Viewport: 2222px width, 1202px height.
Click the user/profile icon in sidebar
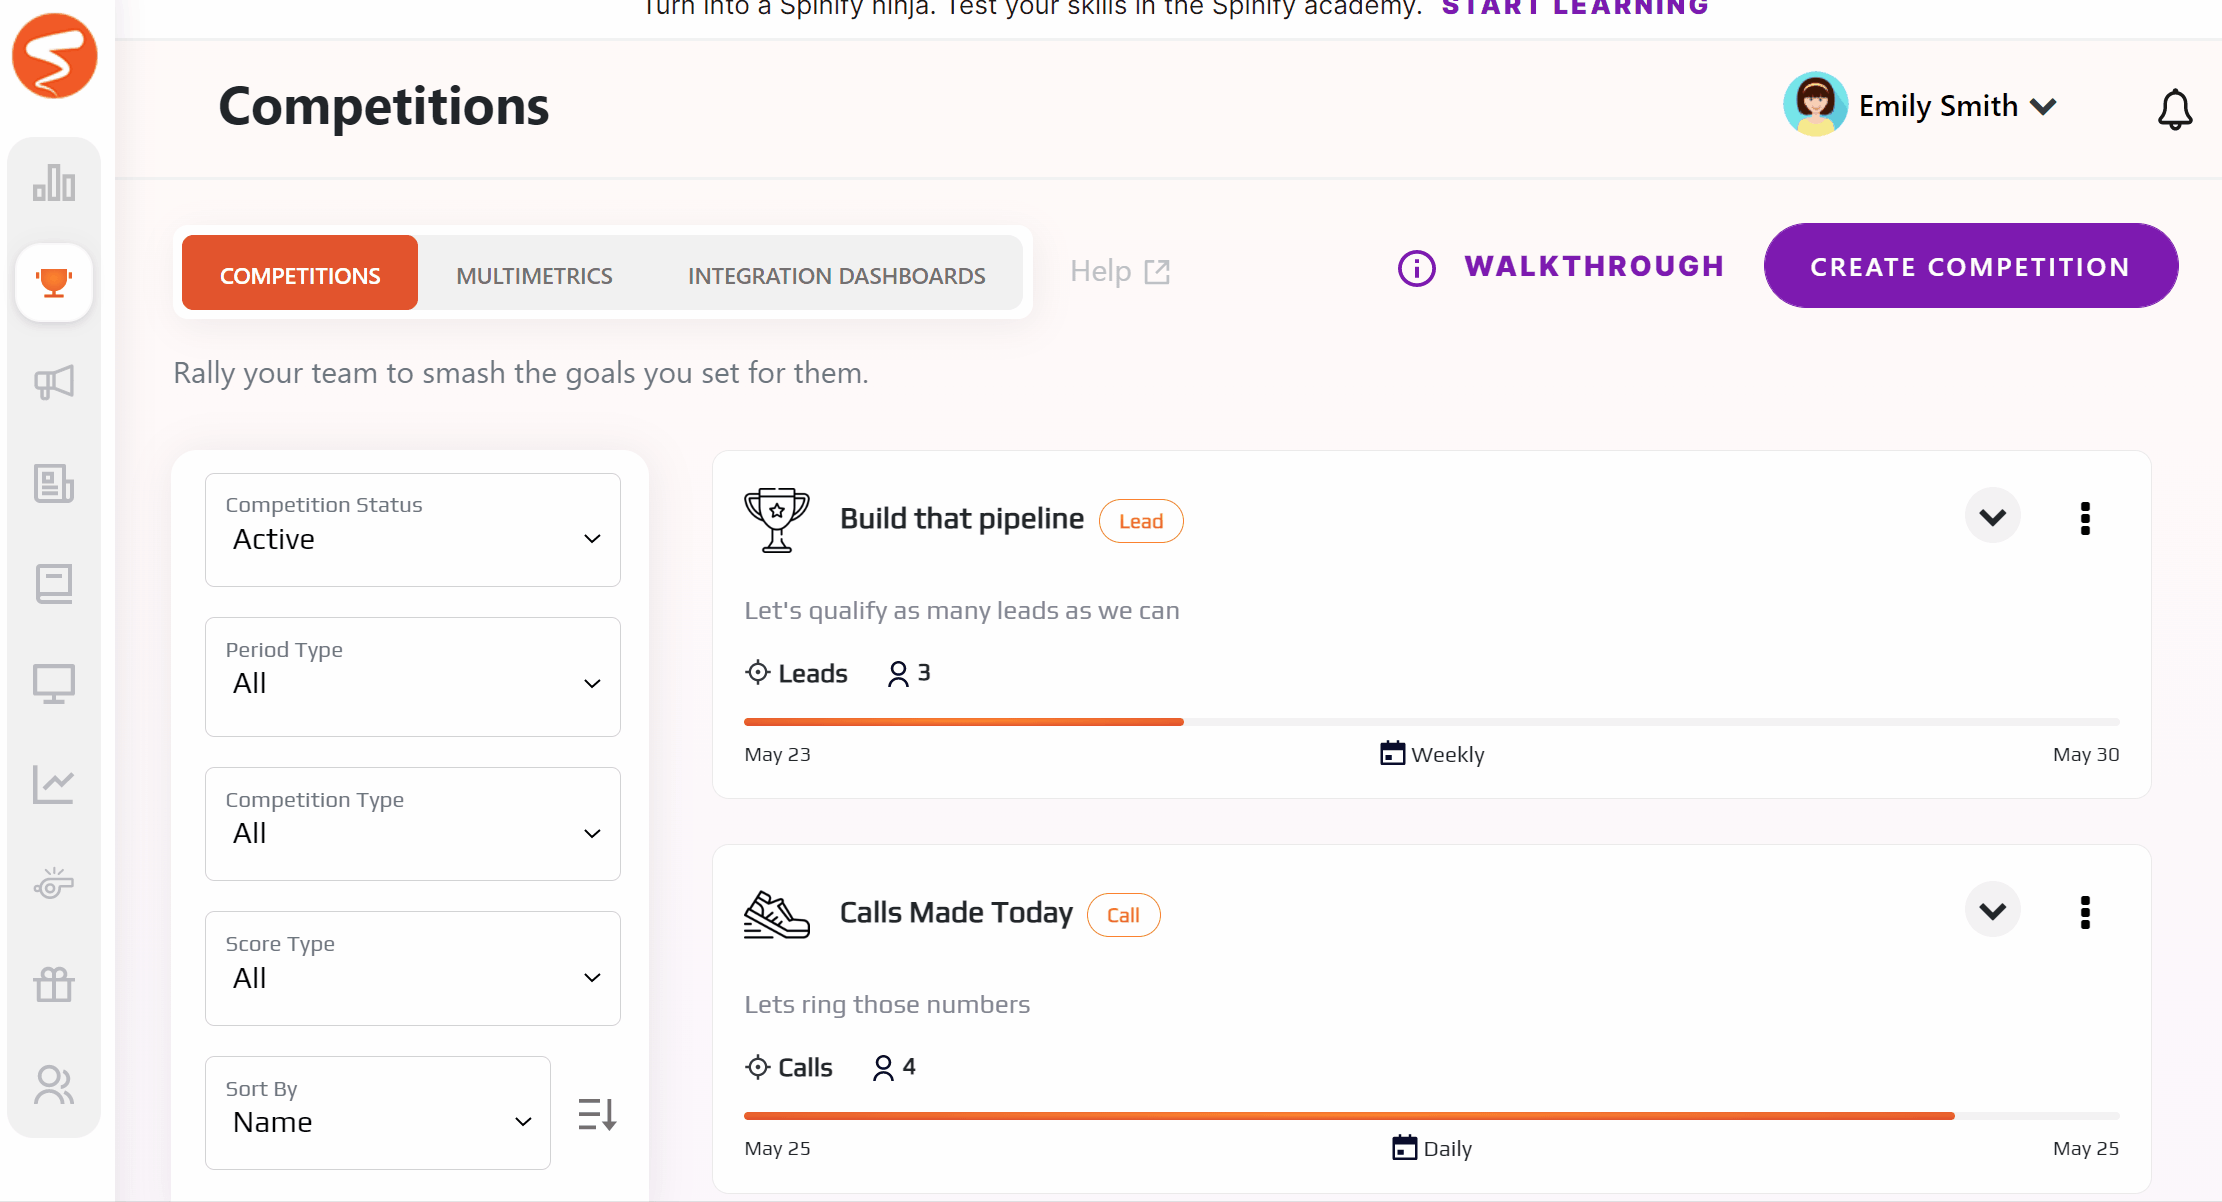[55, 1082]
